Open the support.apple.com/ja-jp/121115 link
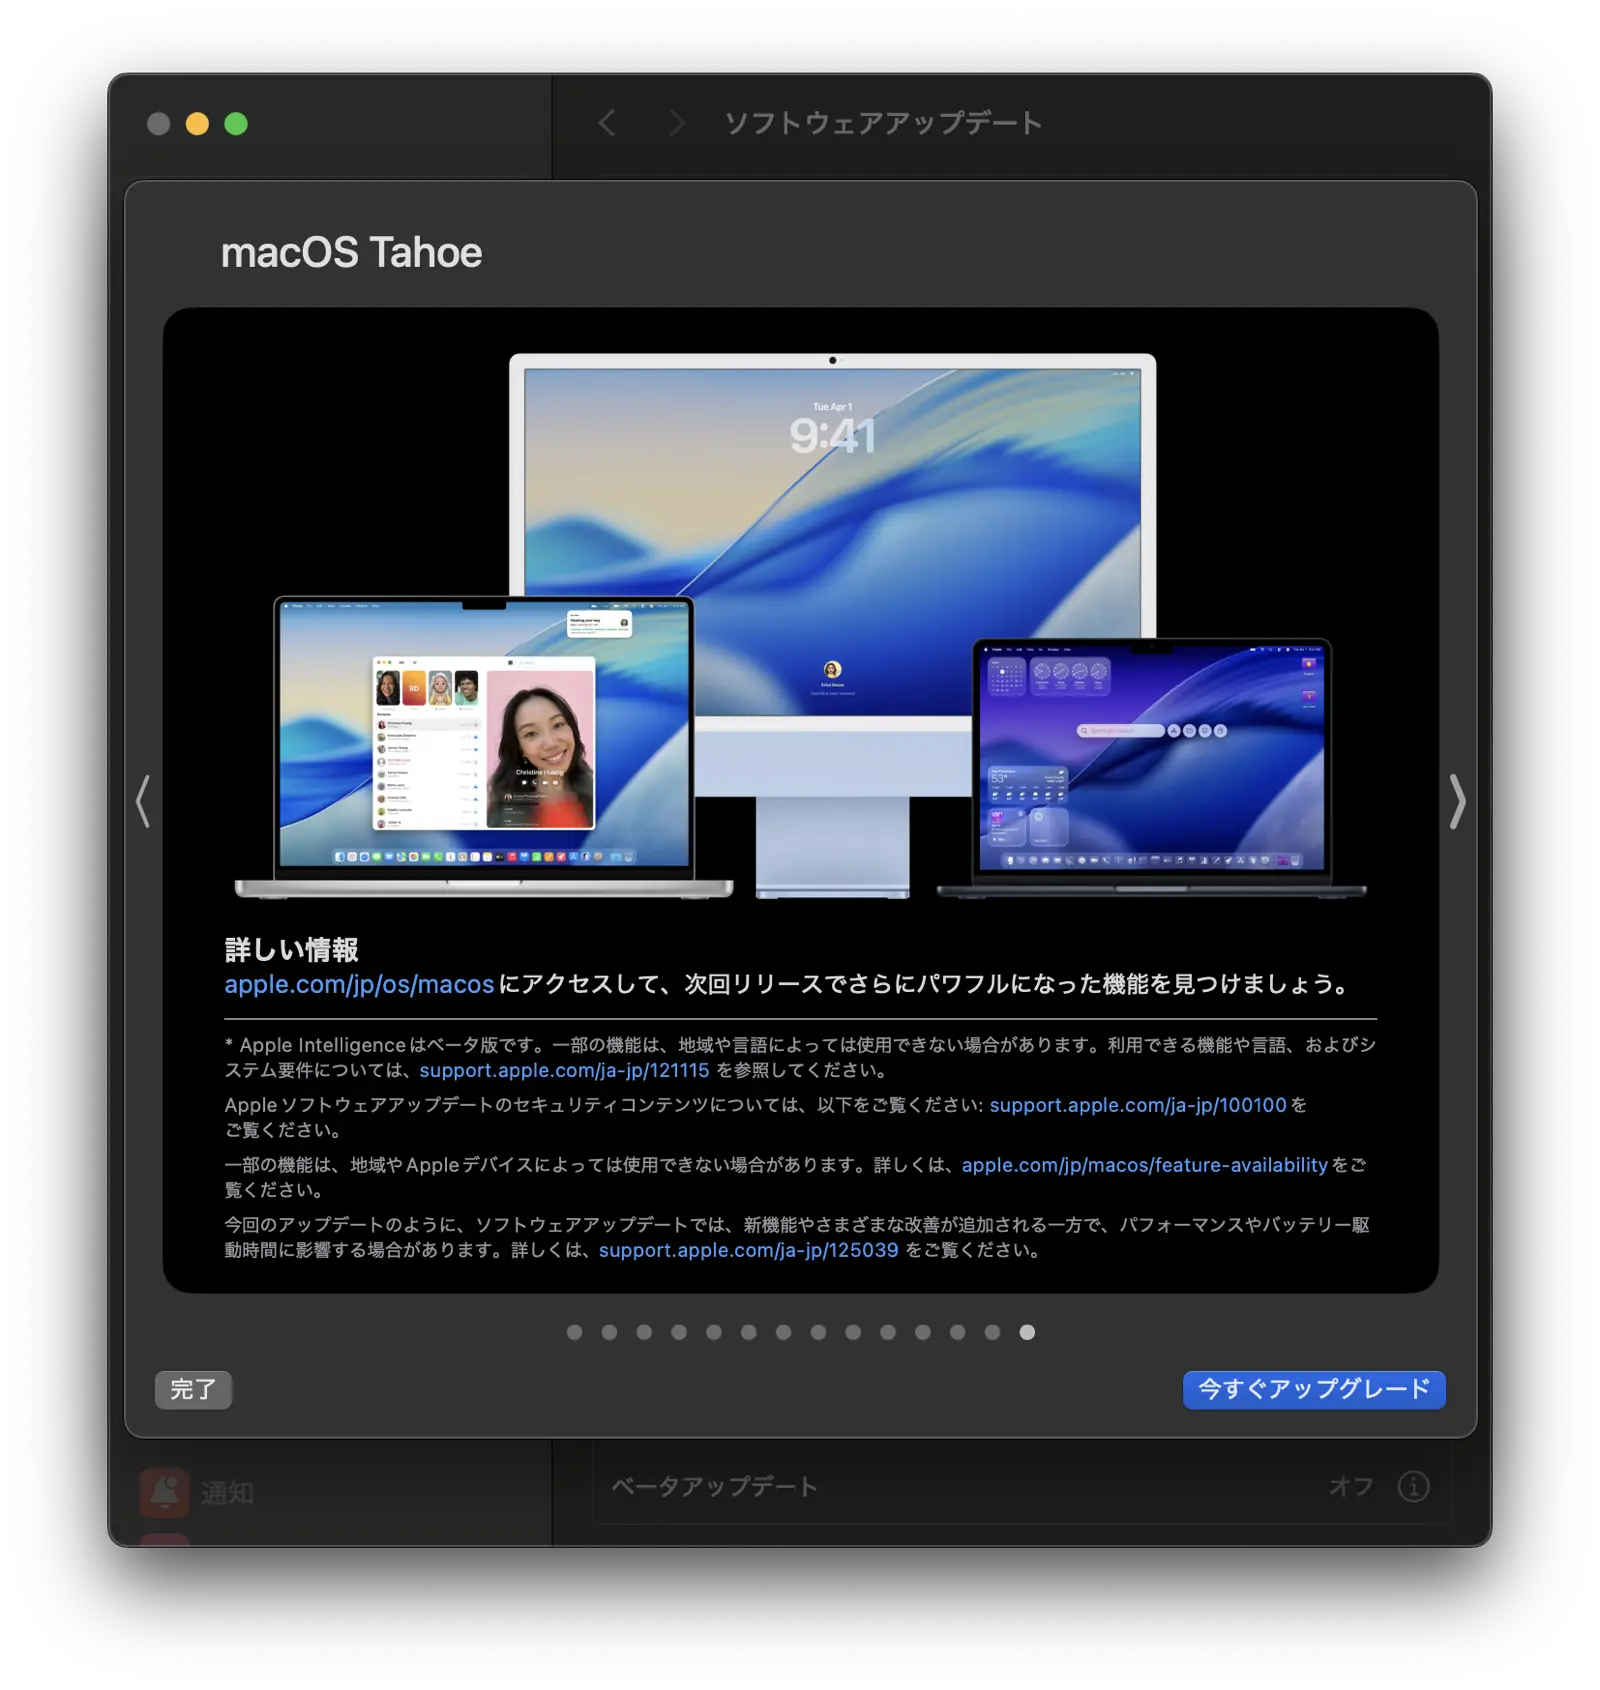 [x=564, y=1070]
